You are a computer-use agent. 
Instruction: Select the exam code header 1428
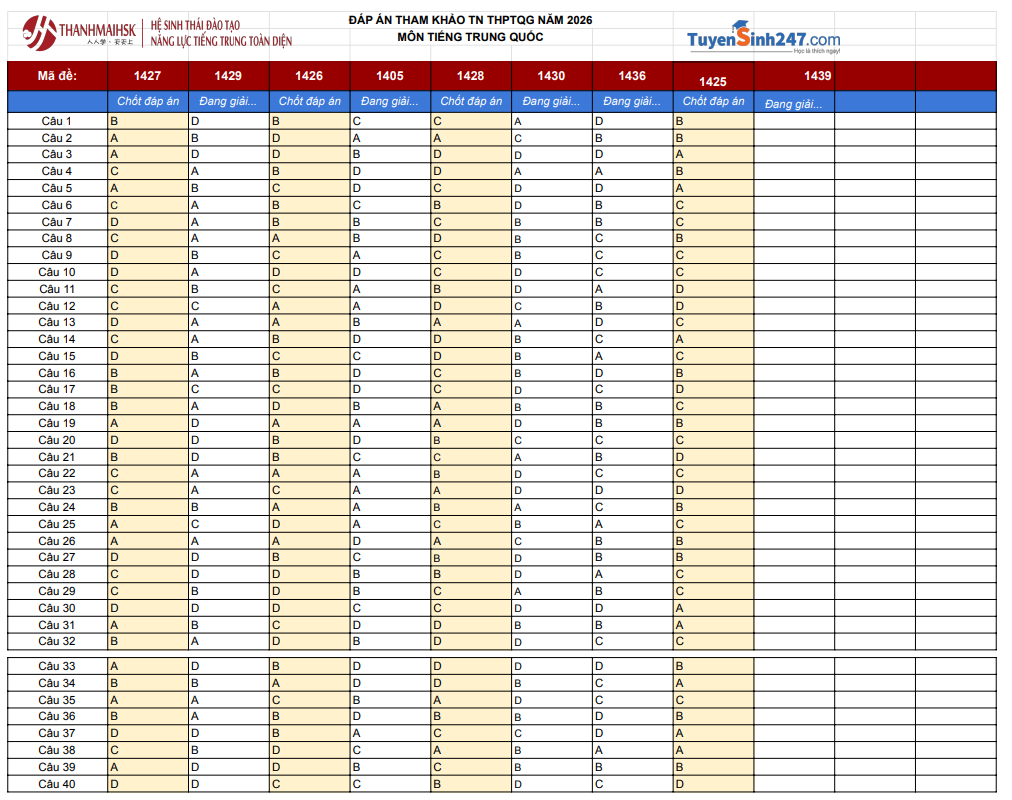coord(471,76)
